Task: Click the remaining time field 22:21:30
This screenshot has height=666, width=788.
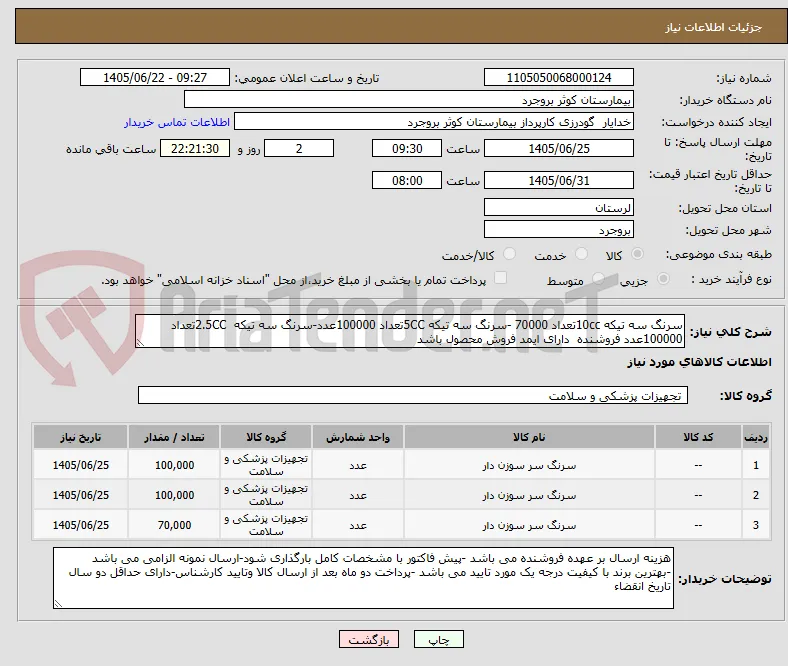Action: point(195,148)
